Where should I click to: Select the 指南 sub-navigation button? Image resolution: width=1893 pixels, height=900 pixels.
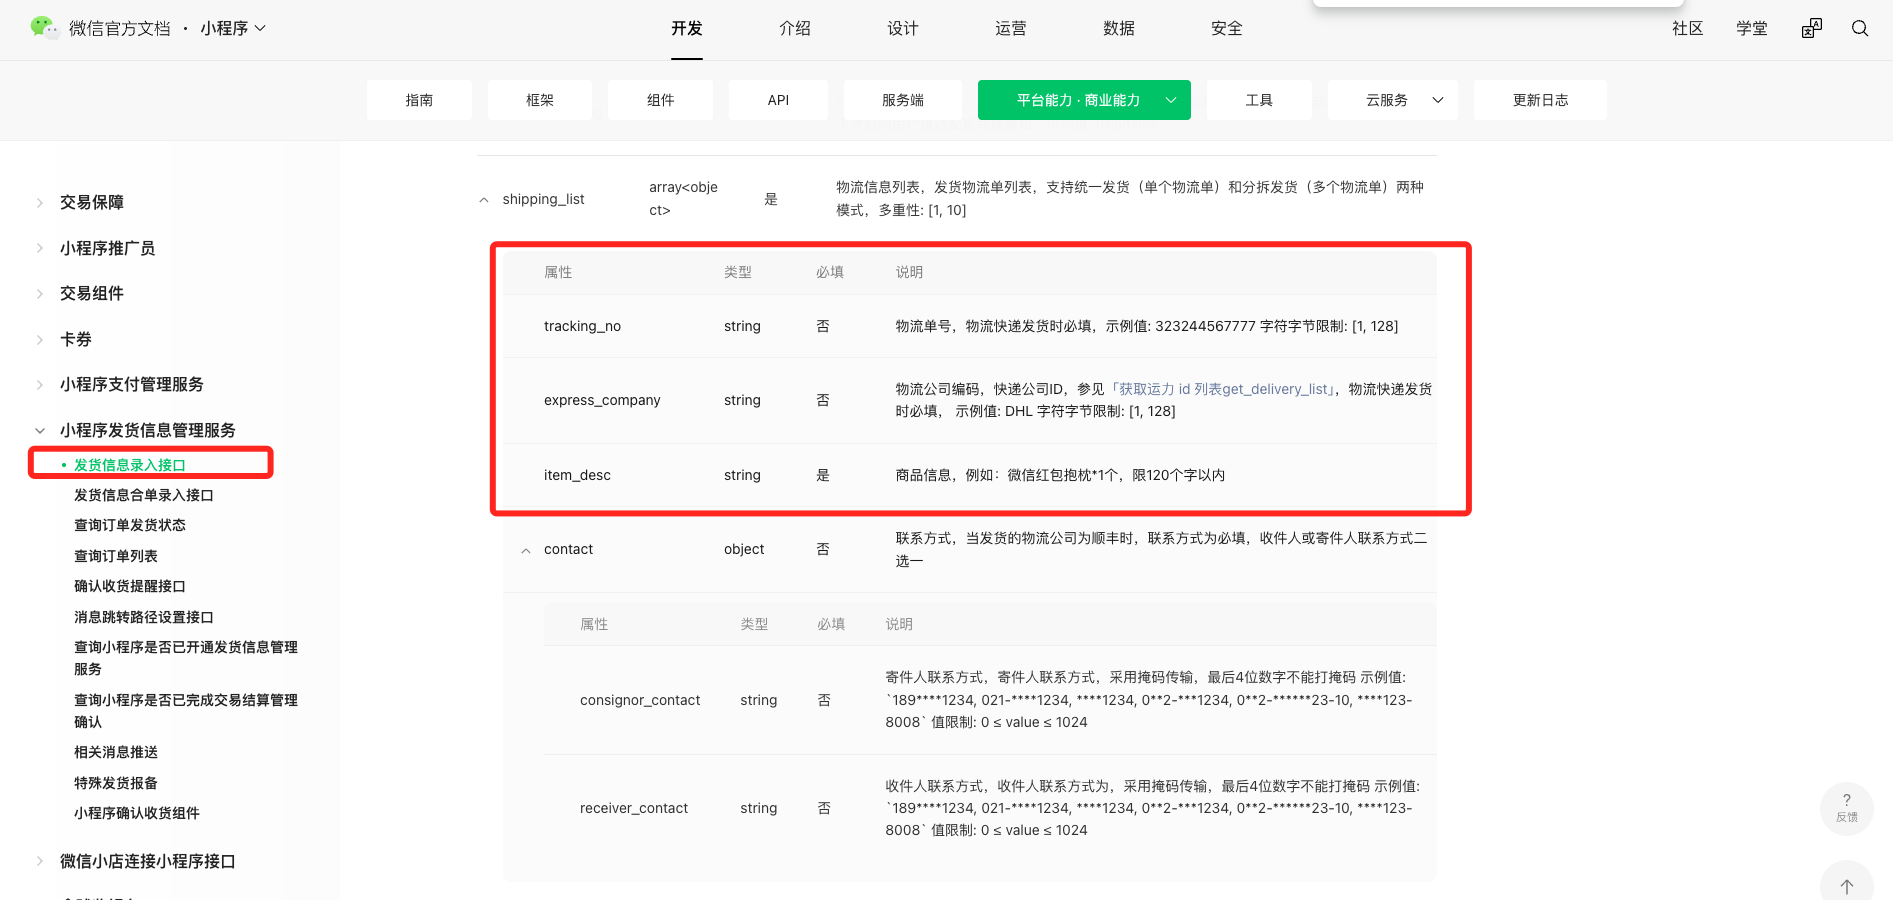[419, 100]
